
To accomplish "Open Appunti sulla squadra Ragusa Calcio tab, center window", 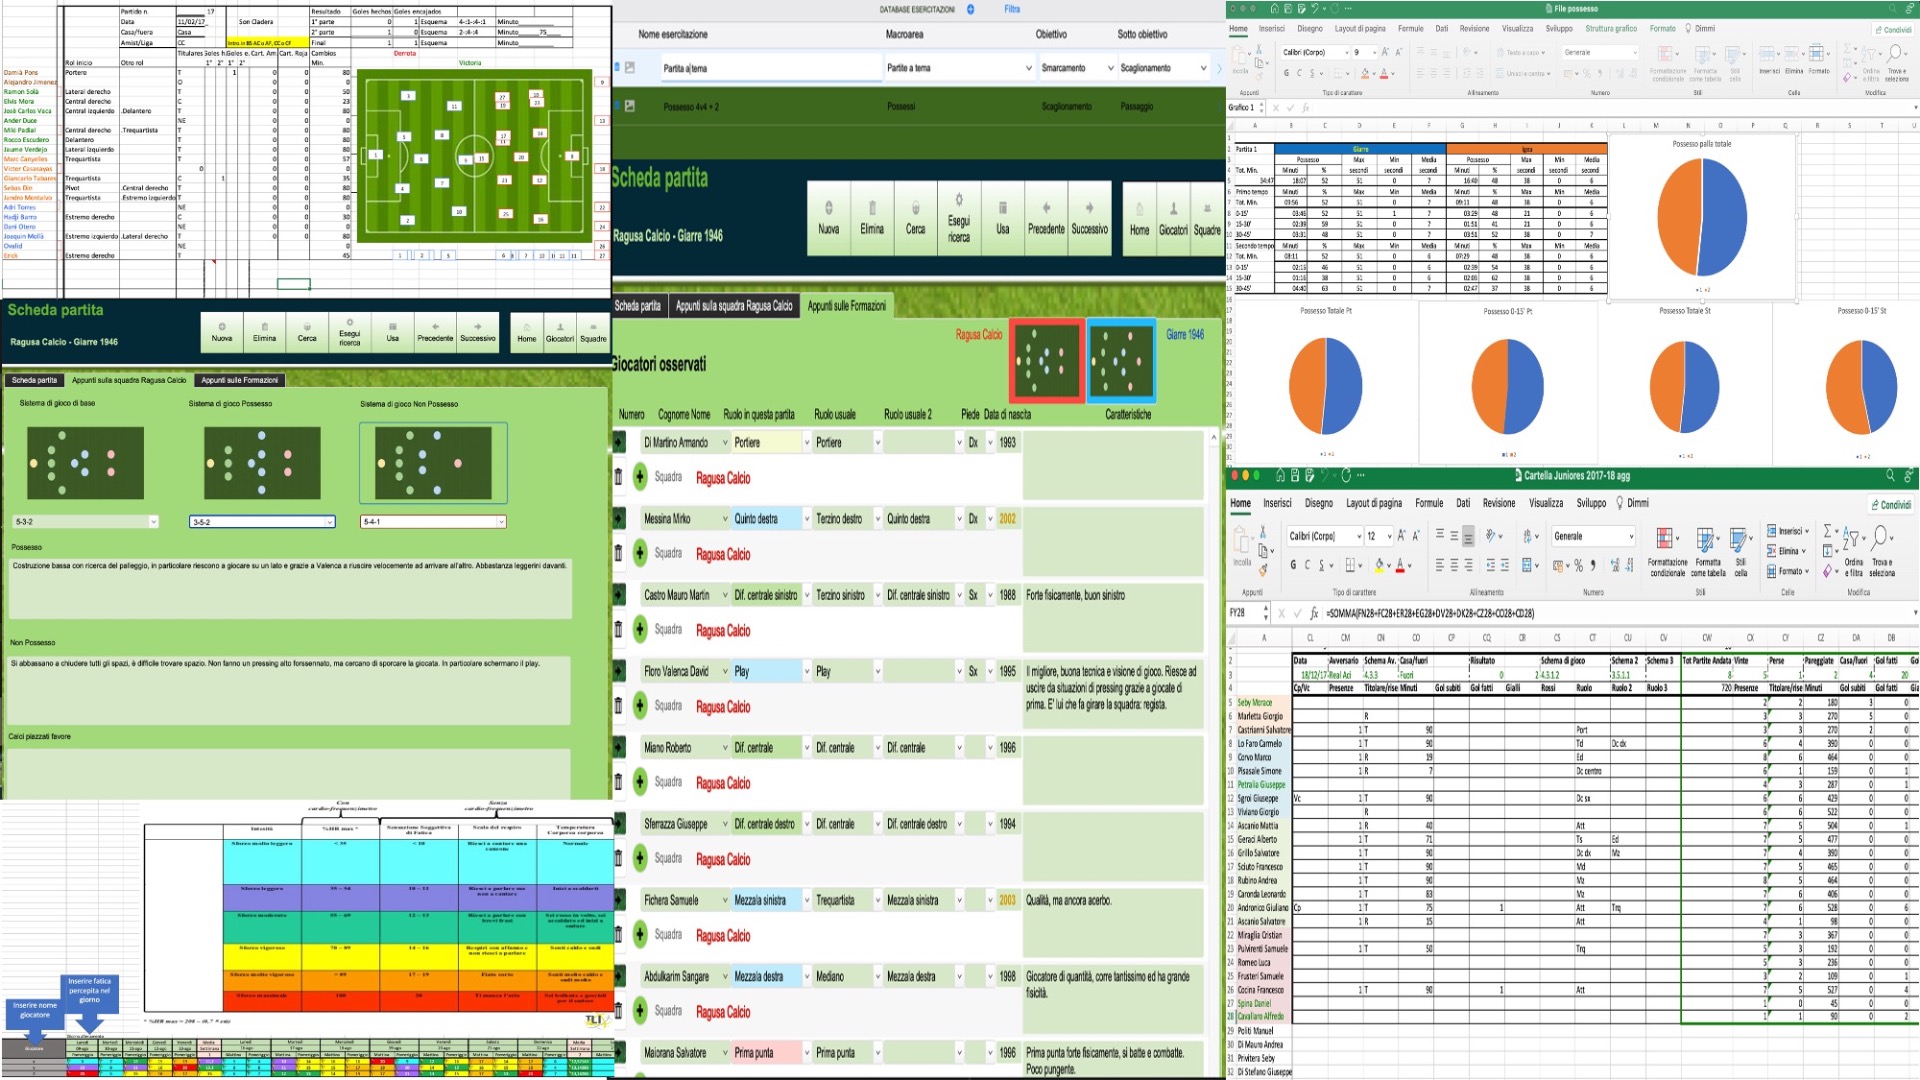I will pos(734,306).
